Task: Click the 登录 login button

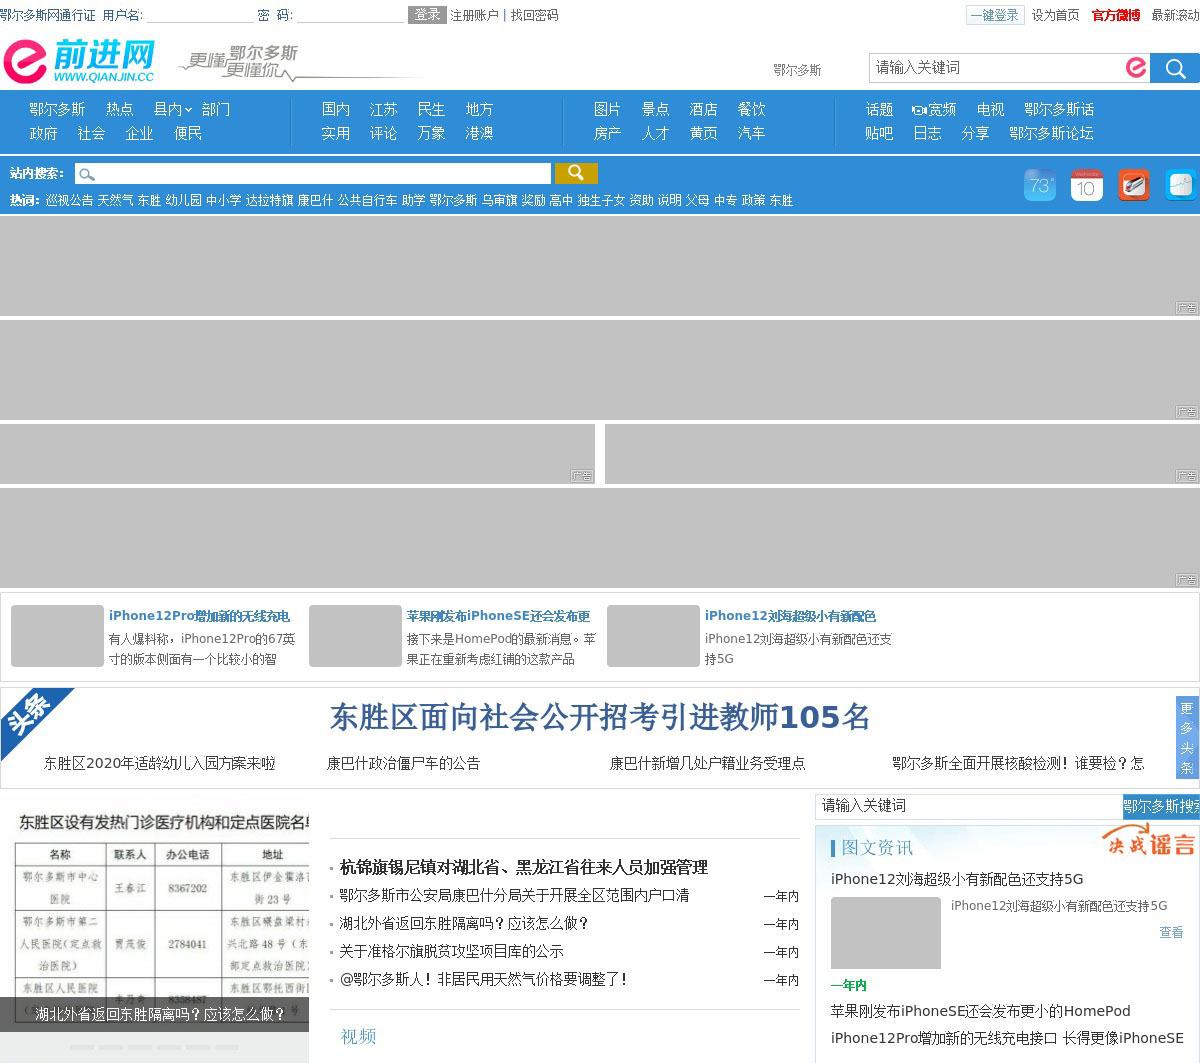Action: pyautogui.click(x=427, y=15)
